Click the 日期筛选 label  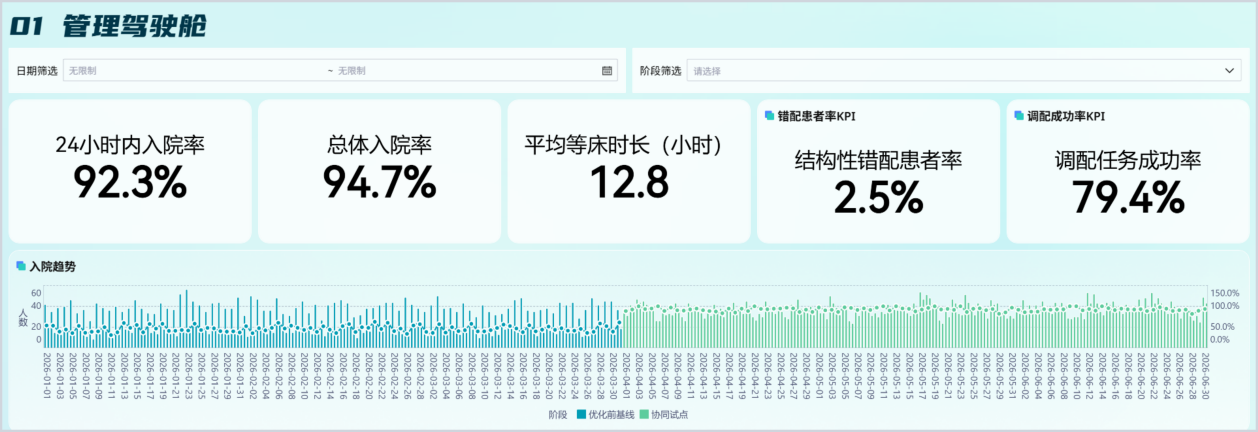[x=37, y=71]
